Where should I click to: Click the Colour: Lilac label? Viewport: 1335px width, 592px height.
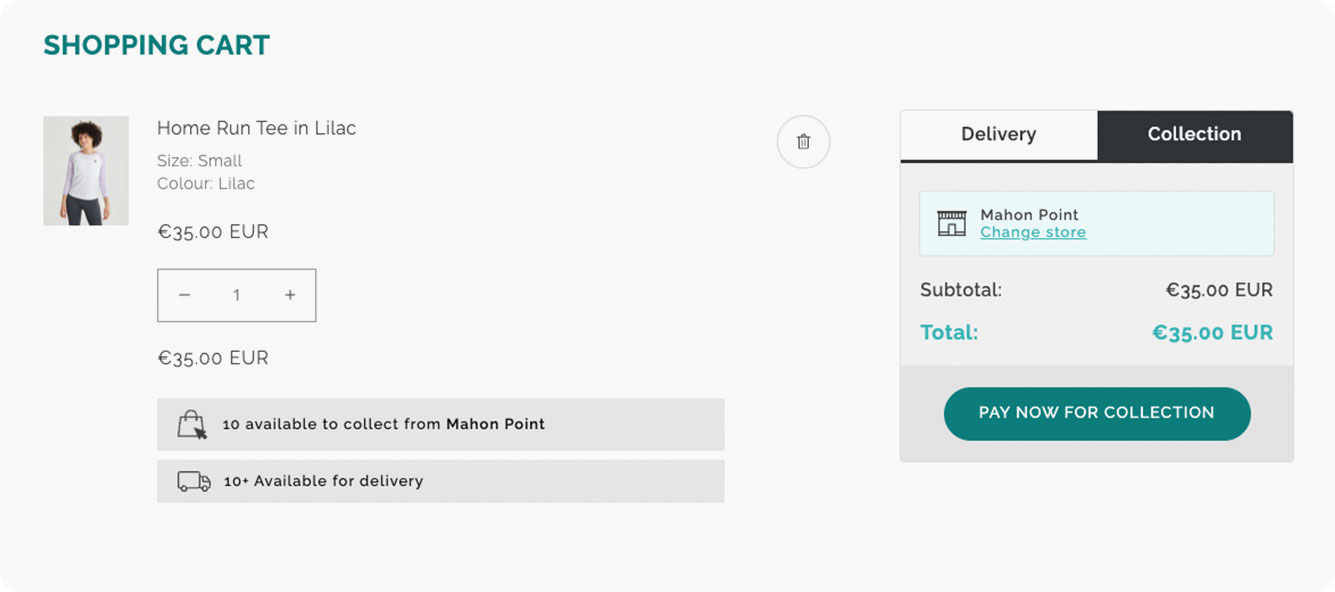pyautogui.click(x=206, y=184)
